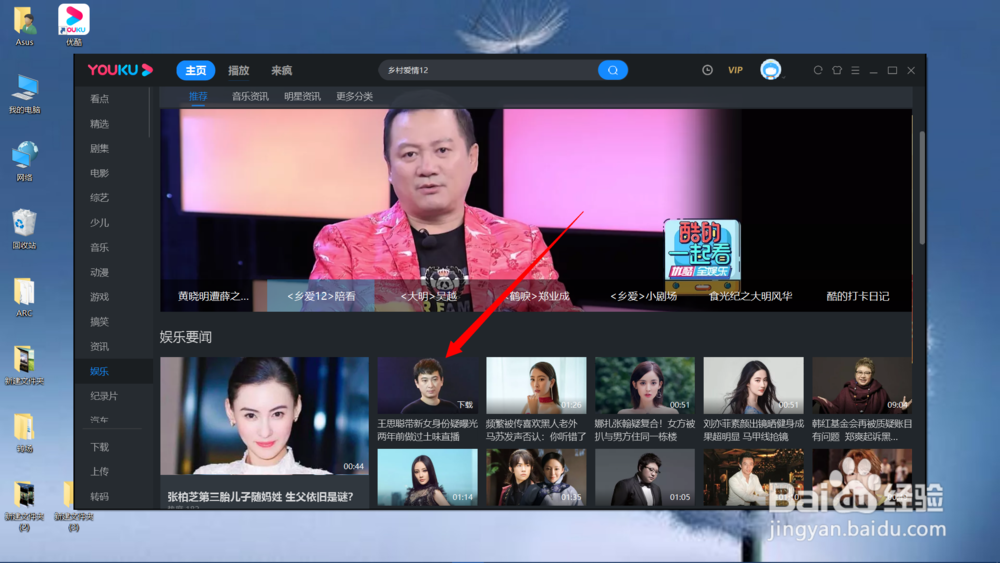Open 搞笑 in sidebar
The width and height of the screenshot is (1000, 563).
click(99, 322)
